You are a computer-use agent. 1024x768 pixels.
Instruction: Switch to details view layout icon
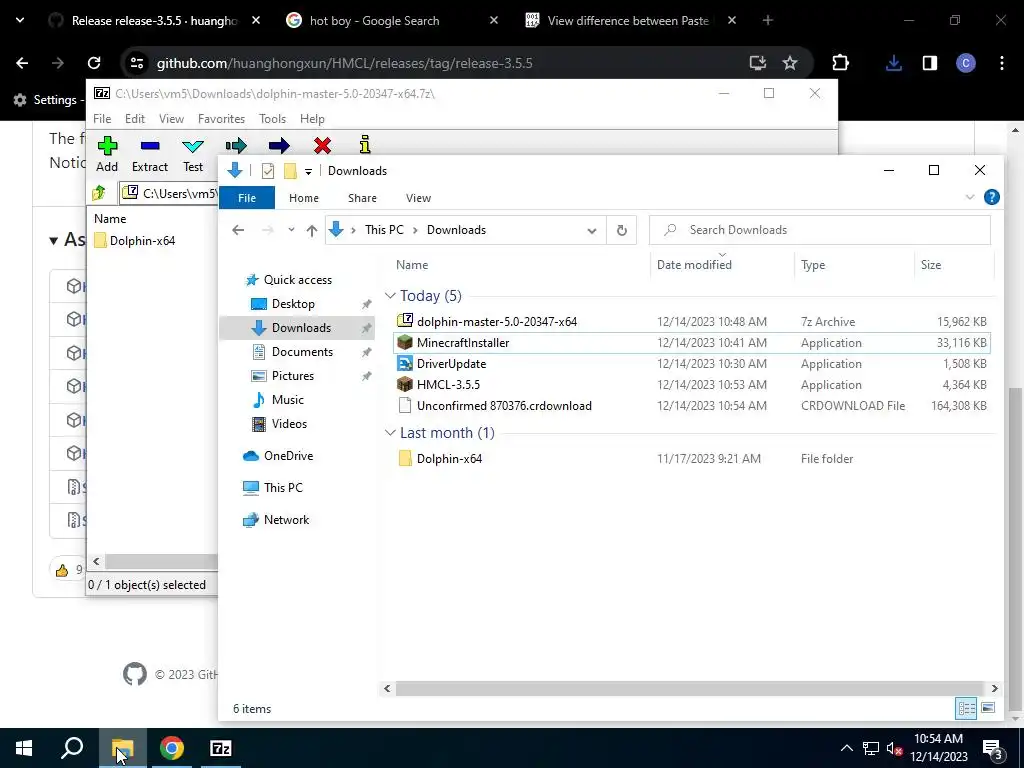pyautogui.click(x=966, y=708)
